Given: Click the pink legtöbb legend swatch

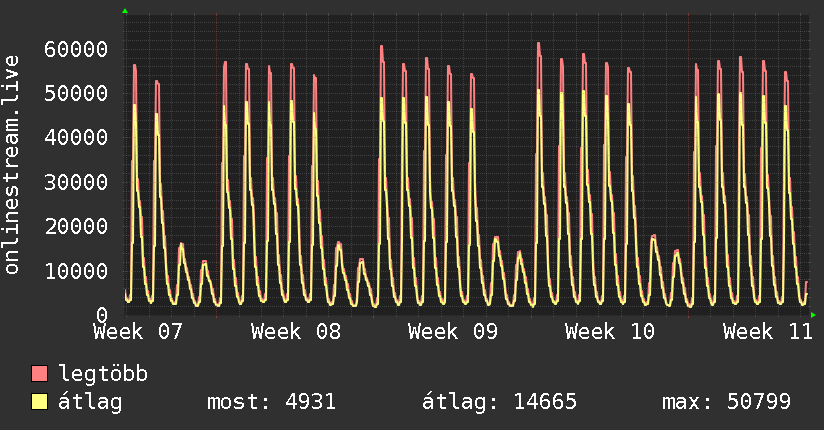Looking at the screenshot, I should [39, 373].
